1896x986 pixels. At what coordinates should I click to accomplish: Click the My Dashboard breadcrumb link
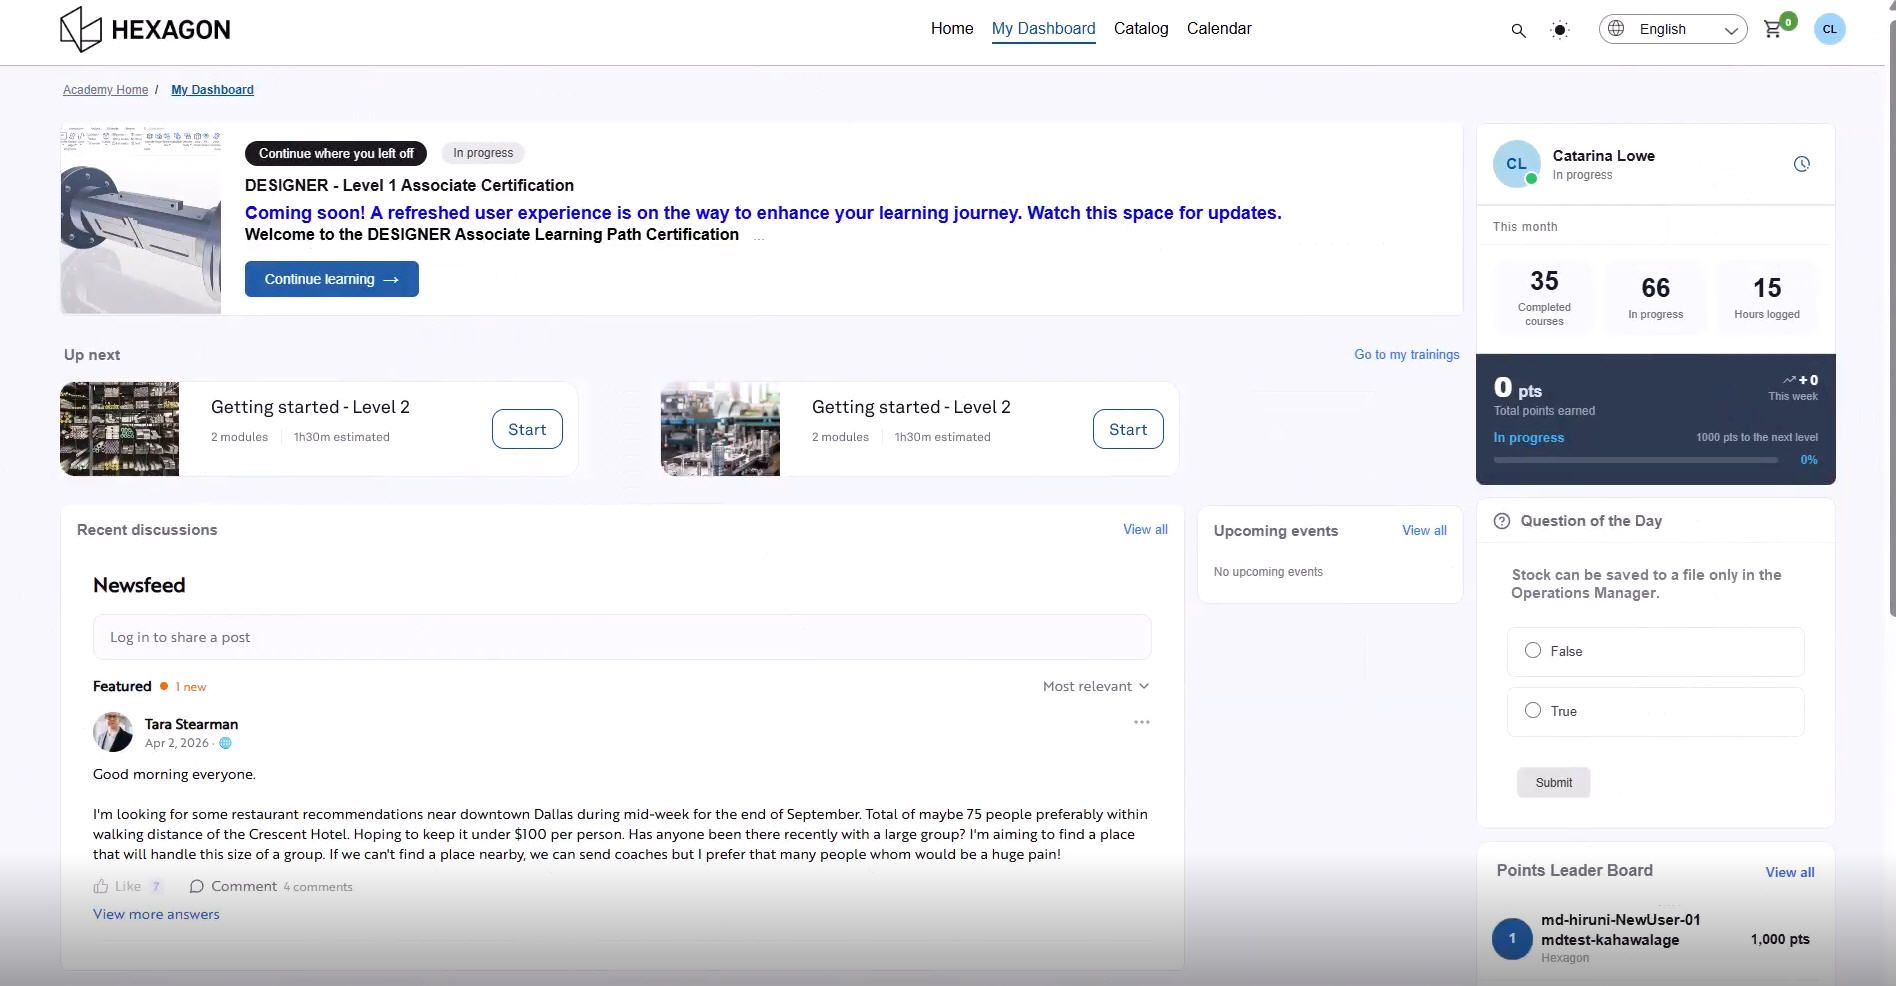click(x=212, y=90)
